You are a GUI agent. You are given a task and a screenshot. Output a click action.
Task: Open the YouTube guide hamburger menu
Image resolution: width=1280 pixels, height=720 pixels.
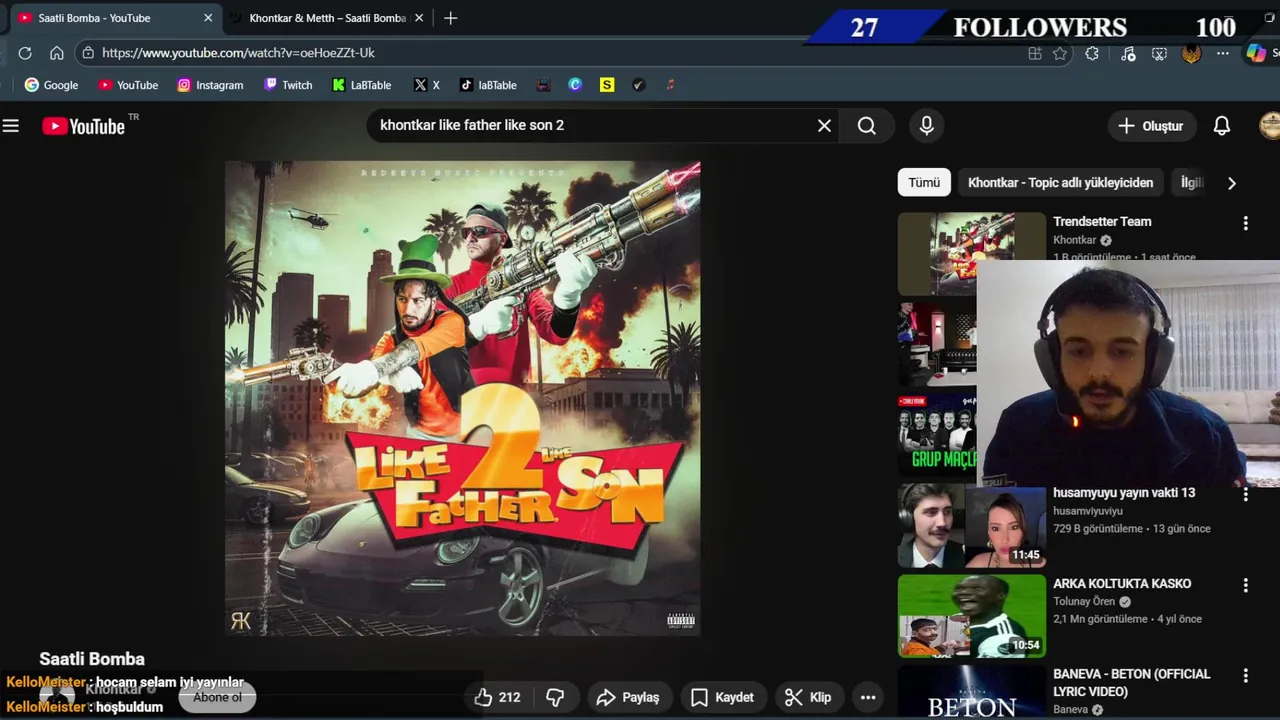click(x=11, y=126)
